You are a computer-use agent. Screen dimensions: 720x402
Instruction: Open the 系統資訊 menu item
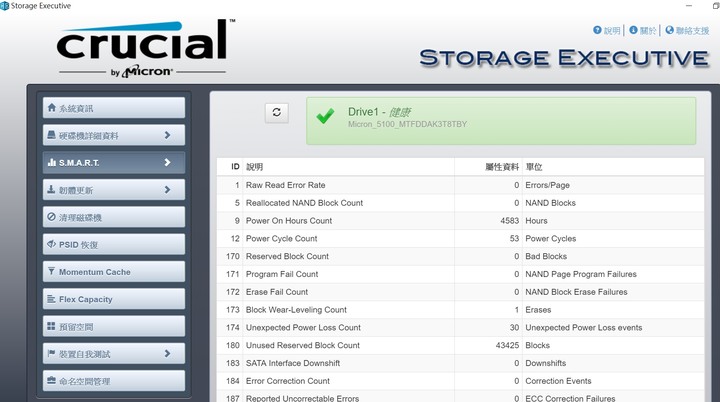coord(114,108)
